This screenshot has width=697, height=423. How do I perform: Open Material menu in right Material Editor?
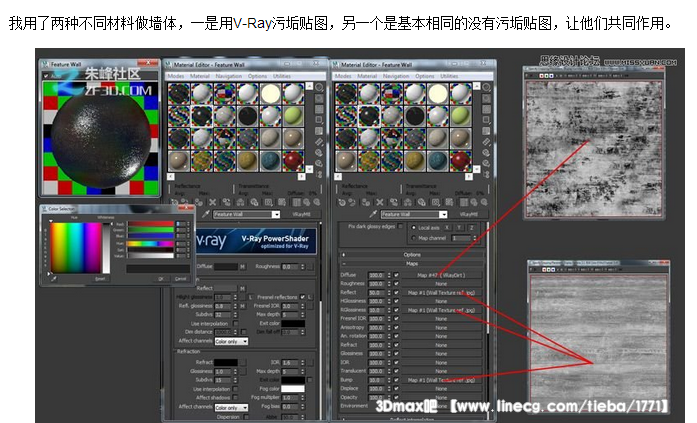[x=367, y=76]
